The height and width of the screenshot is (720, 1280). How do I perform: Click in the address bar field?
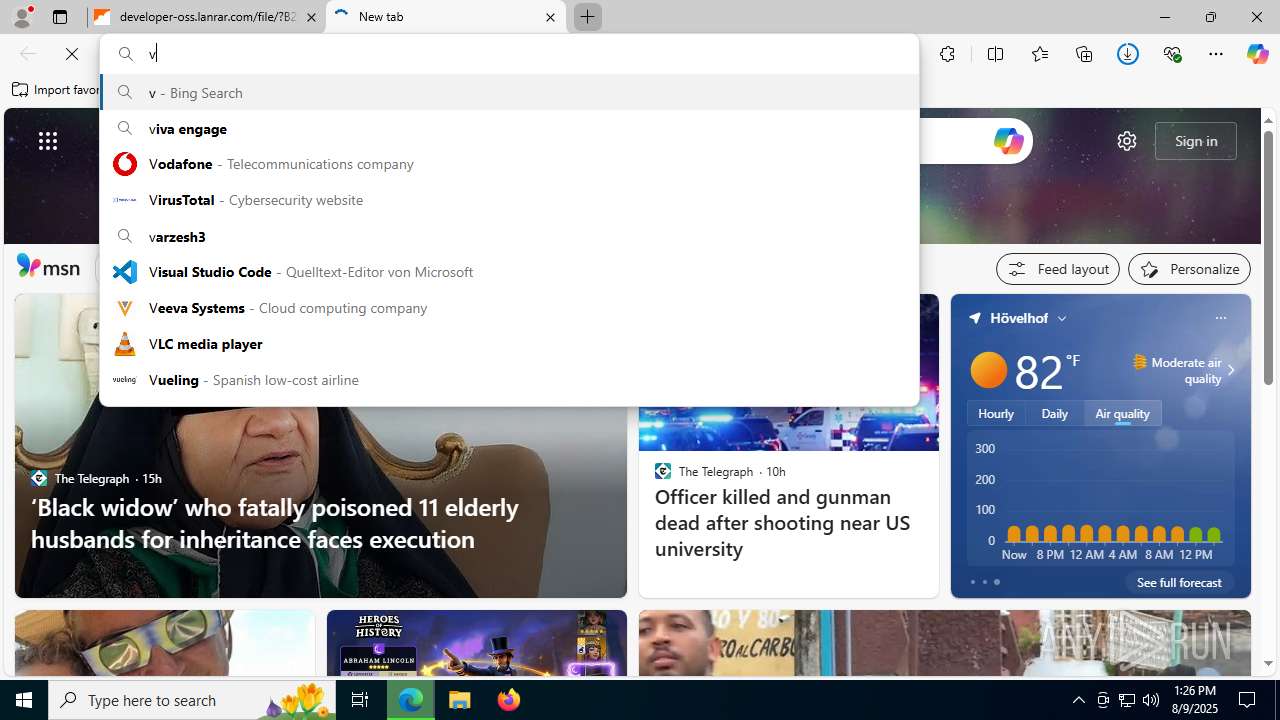[509, 54]
